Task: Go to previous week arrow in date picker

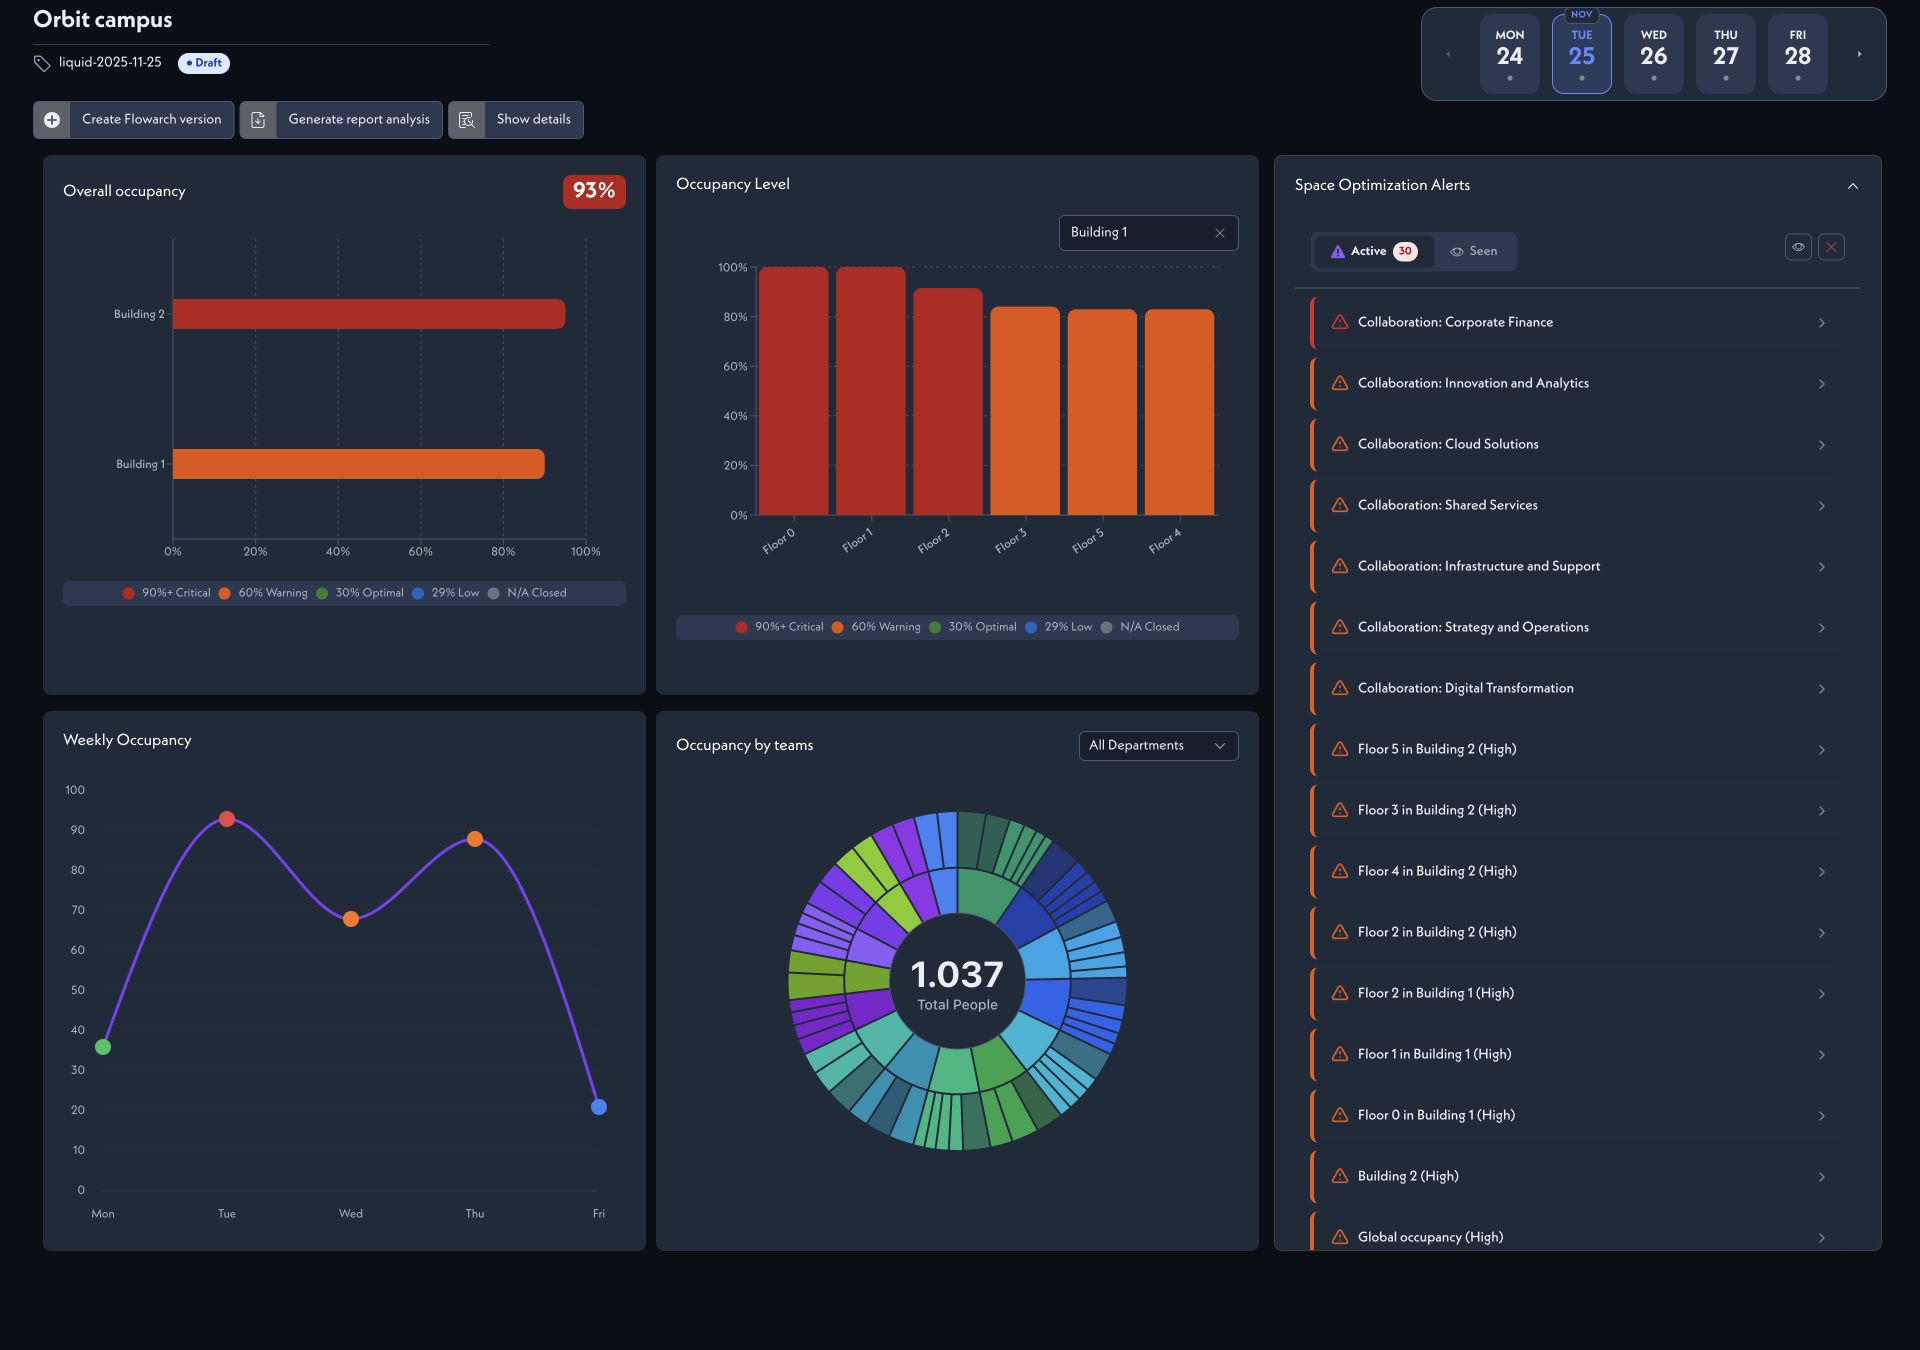Action: click(x=1448, y=54)
